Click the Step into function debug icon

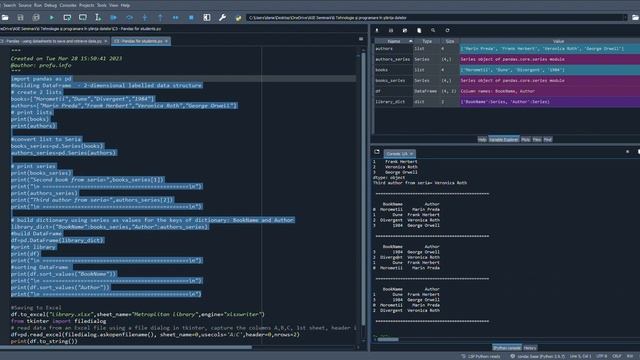coord(145,18)
